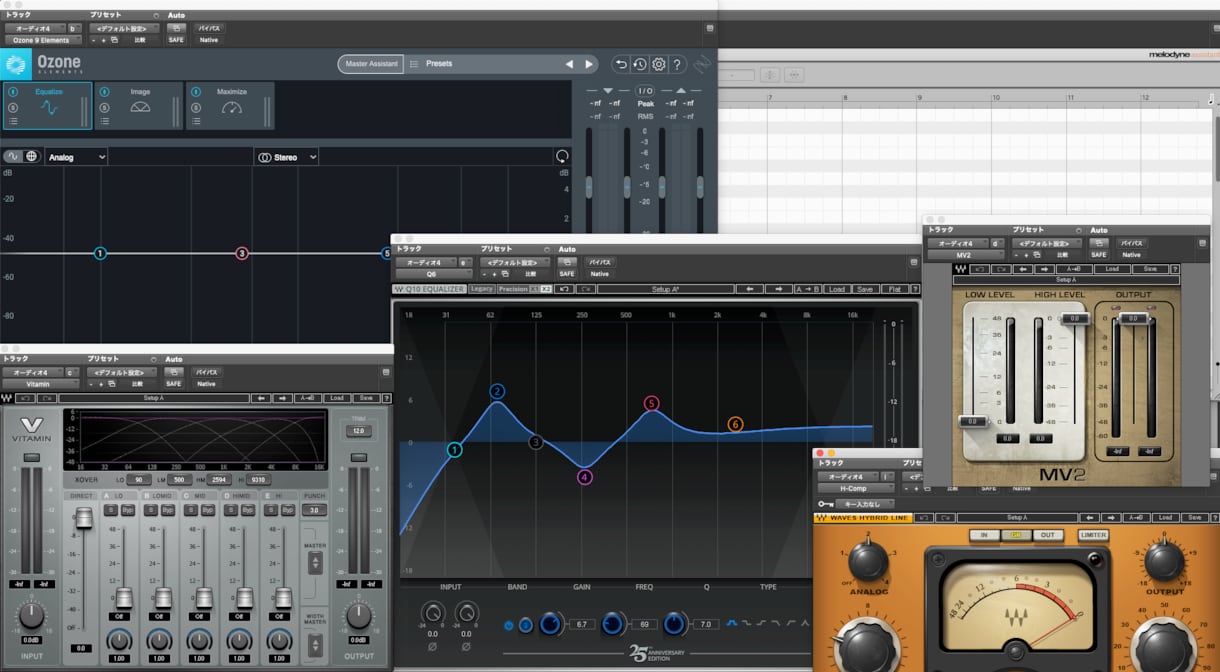Click Ozone undo icon
Image resolution: width=1220 pixels, height=672 pixels.
click(621, 64)
